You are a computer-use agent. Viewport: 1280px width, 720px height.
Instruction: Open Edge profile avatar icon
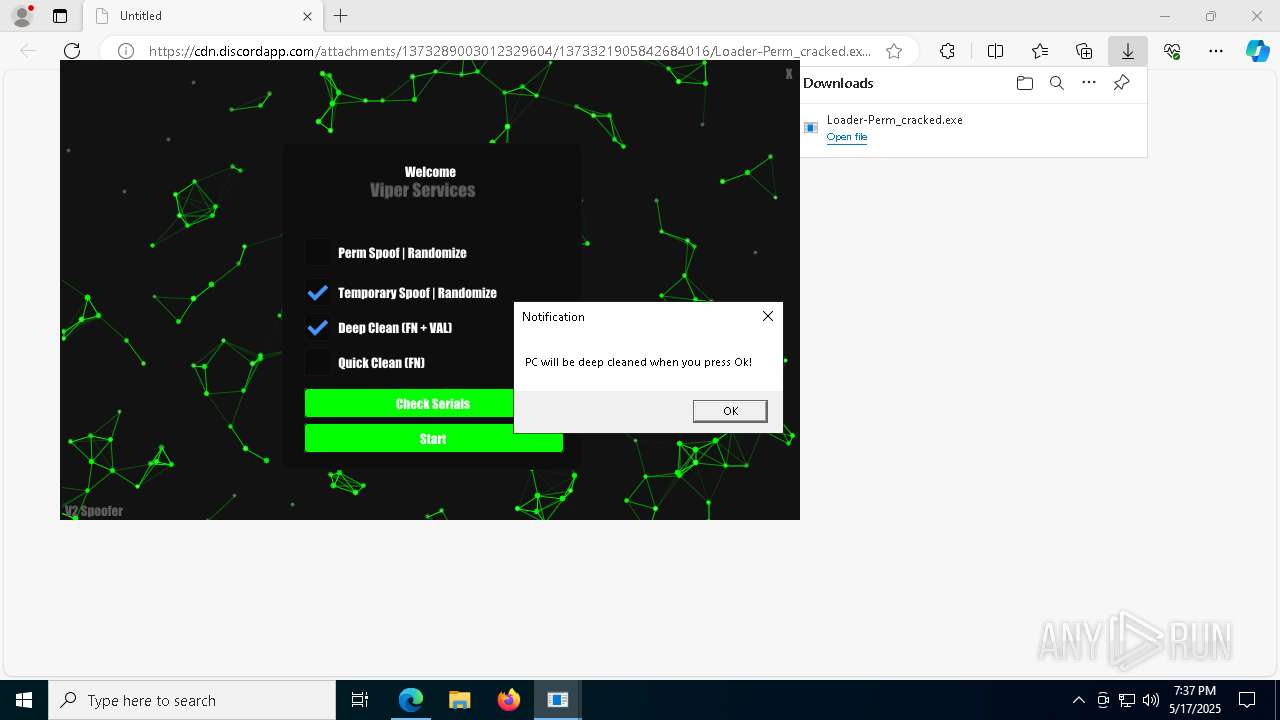pos(22,16)
